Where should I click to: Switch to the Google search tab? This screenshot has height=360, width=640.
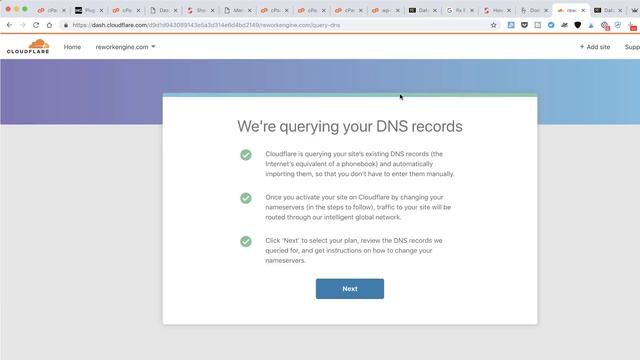460,10
